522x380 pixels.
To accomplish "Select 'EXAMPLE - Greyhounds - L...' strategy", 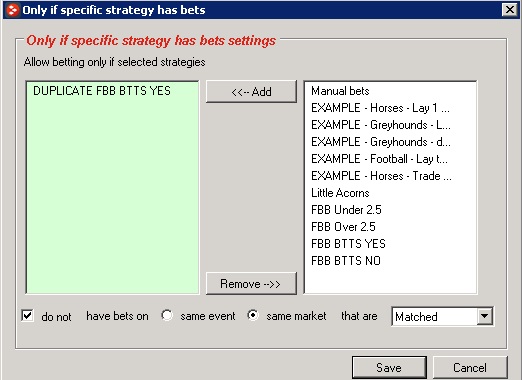I will click(381, 125).
